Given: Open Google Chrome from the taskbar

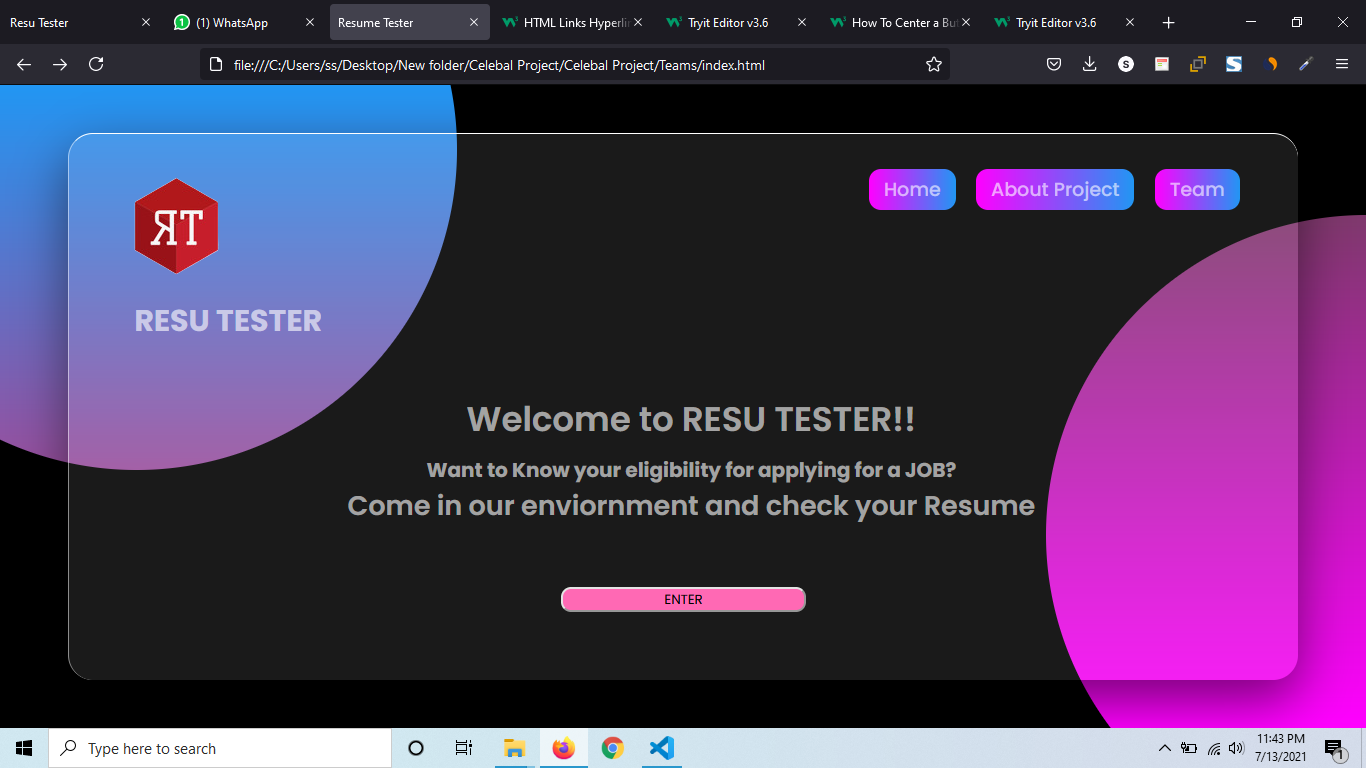Looking at the screenshot, I should point(612,747).
